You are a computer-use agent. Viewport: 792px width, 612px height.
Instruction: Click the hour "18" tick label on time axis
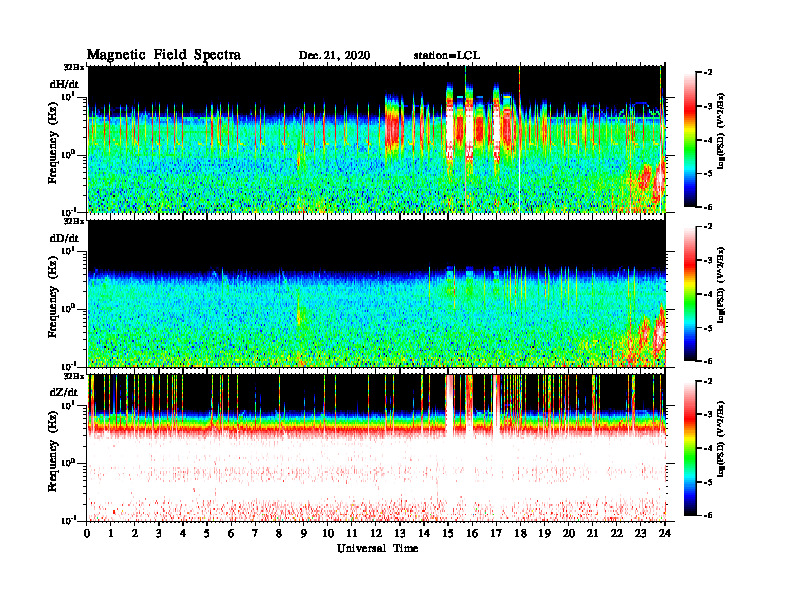pos(520,534)
